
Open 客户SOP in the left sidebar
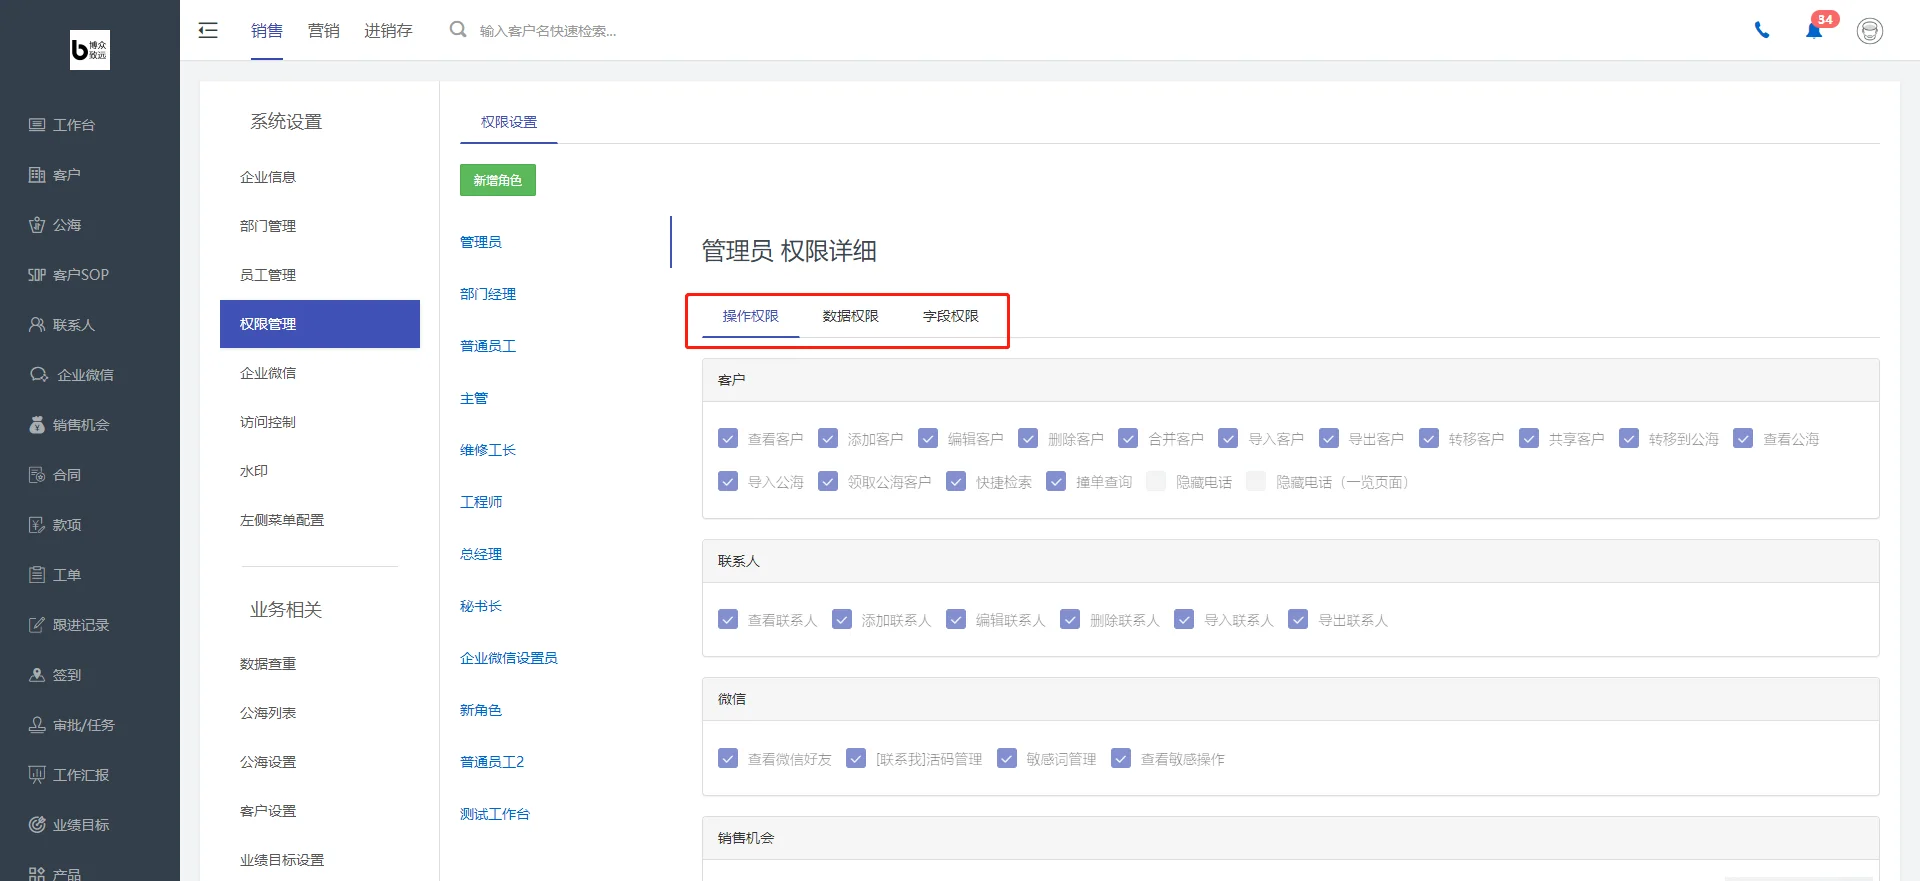pos(68,275)
